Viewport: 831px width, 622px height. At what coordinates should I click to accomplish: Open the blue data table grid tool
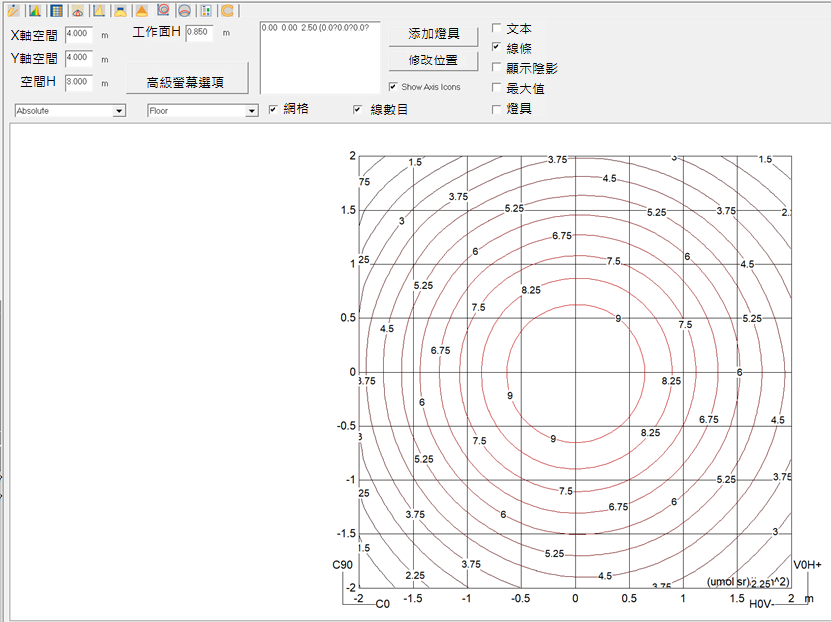pyautogui.click(x=56, y=10)
